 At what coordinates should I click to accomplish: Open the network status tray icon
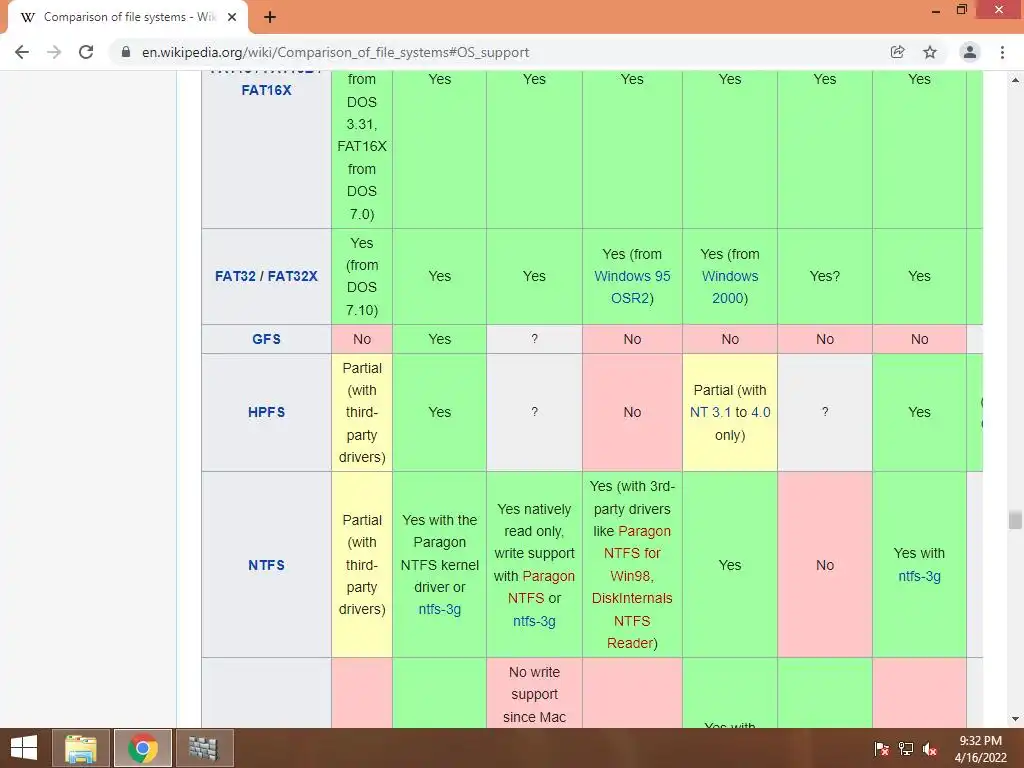pos(906,749)
